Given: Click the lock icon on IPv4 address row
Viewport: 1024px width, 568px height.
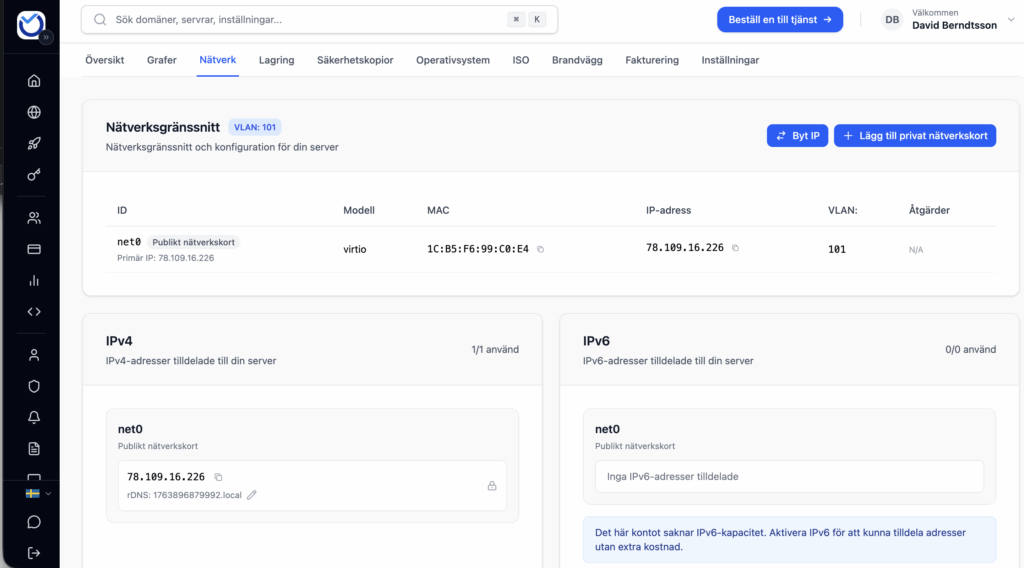Looking at the screenshot, I should point(492,486).
